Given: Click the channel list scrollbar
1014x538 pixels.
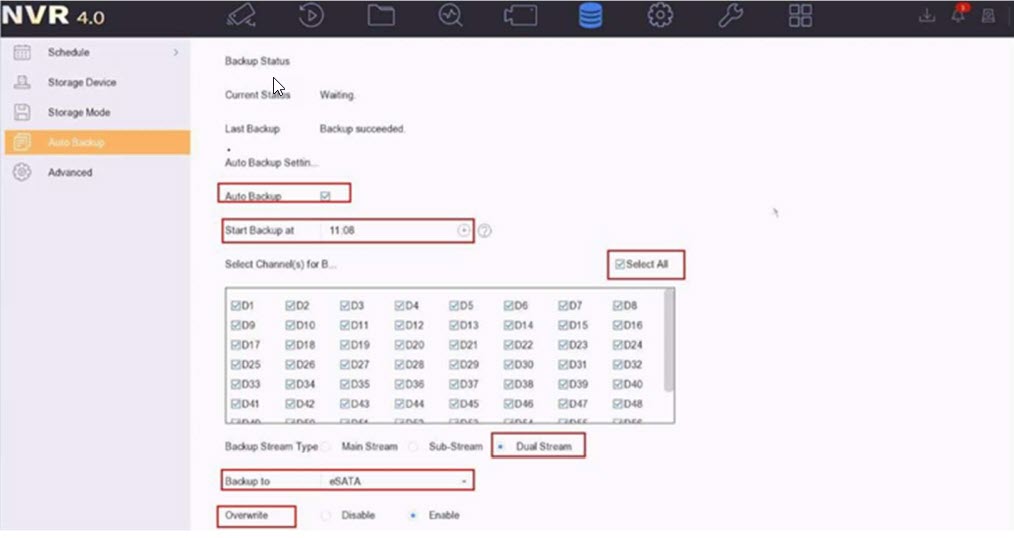Looking at the screenshot, I should point(668,340).
